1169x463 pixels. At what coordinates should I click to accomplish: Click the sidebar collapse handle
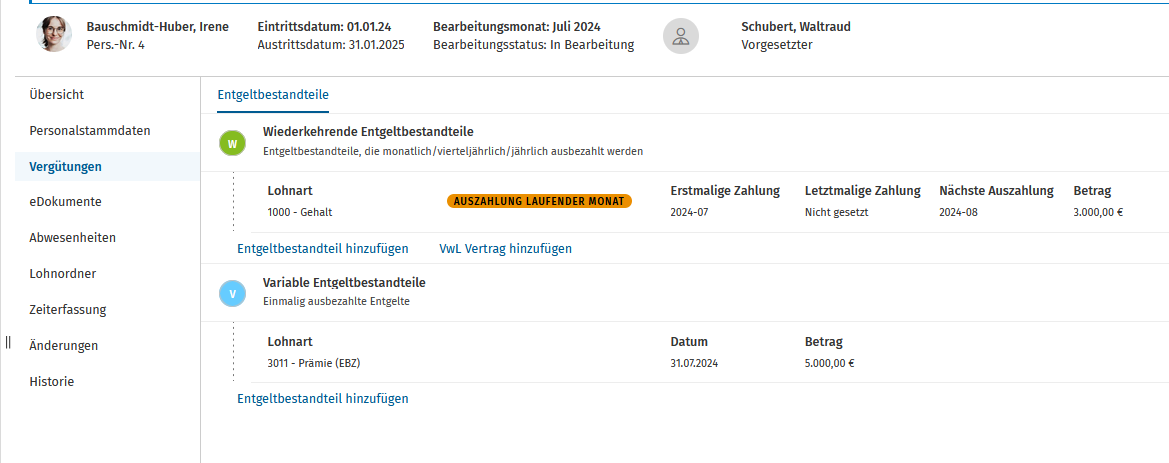click(7, 342)
